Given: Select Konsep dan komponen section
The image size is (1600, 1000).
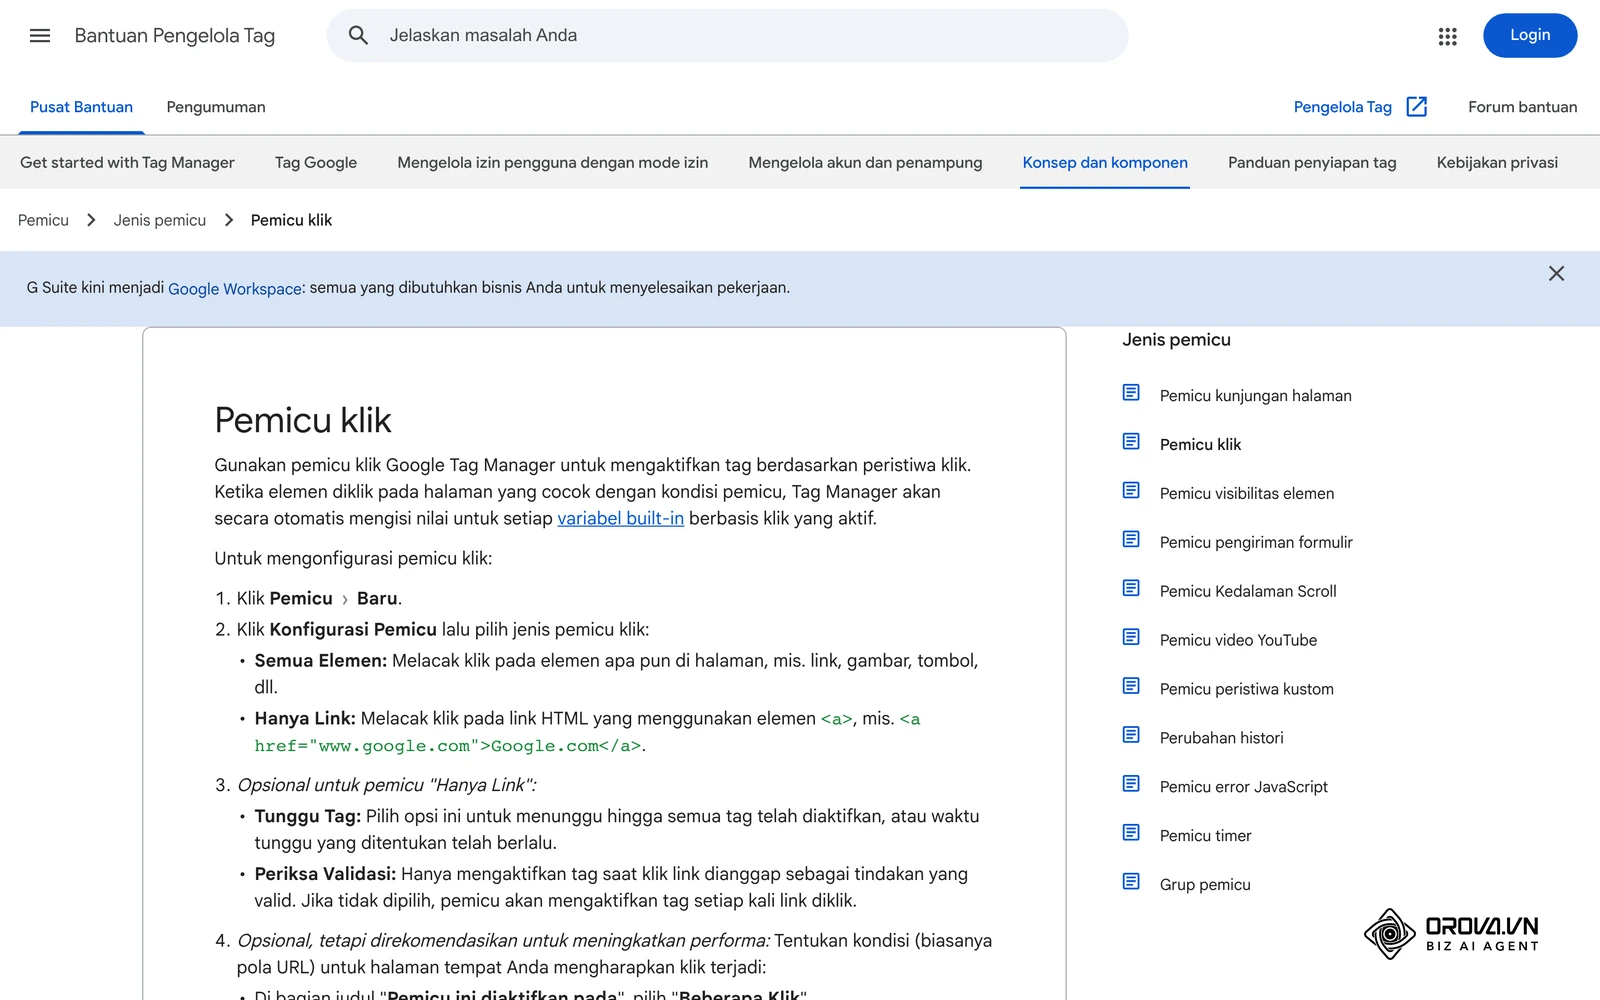Looking at the screenshot, I should 1105,162.
